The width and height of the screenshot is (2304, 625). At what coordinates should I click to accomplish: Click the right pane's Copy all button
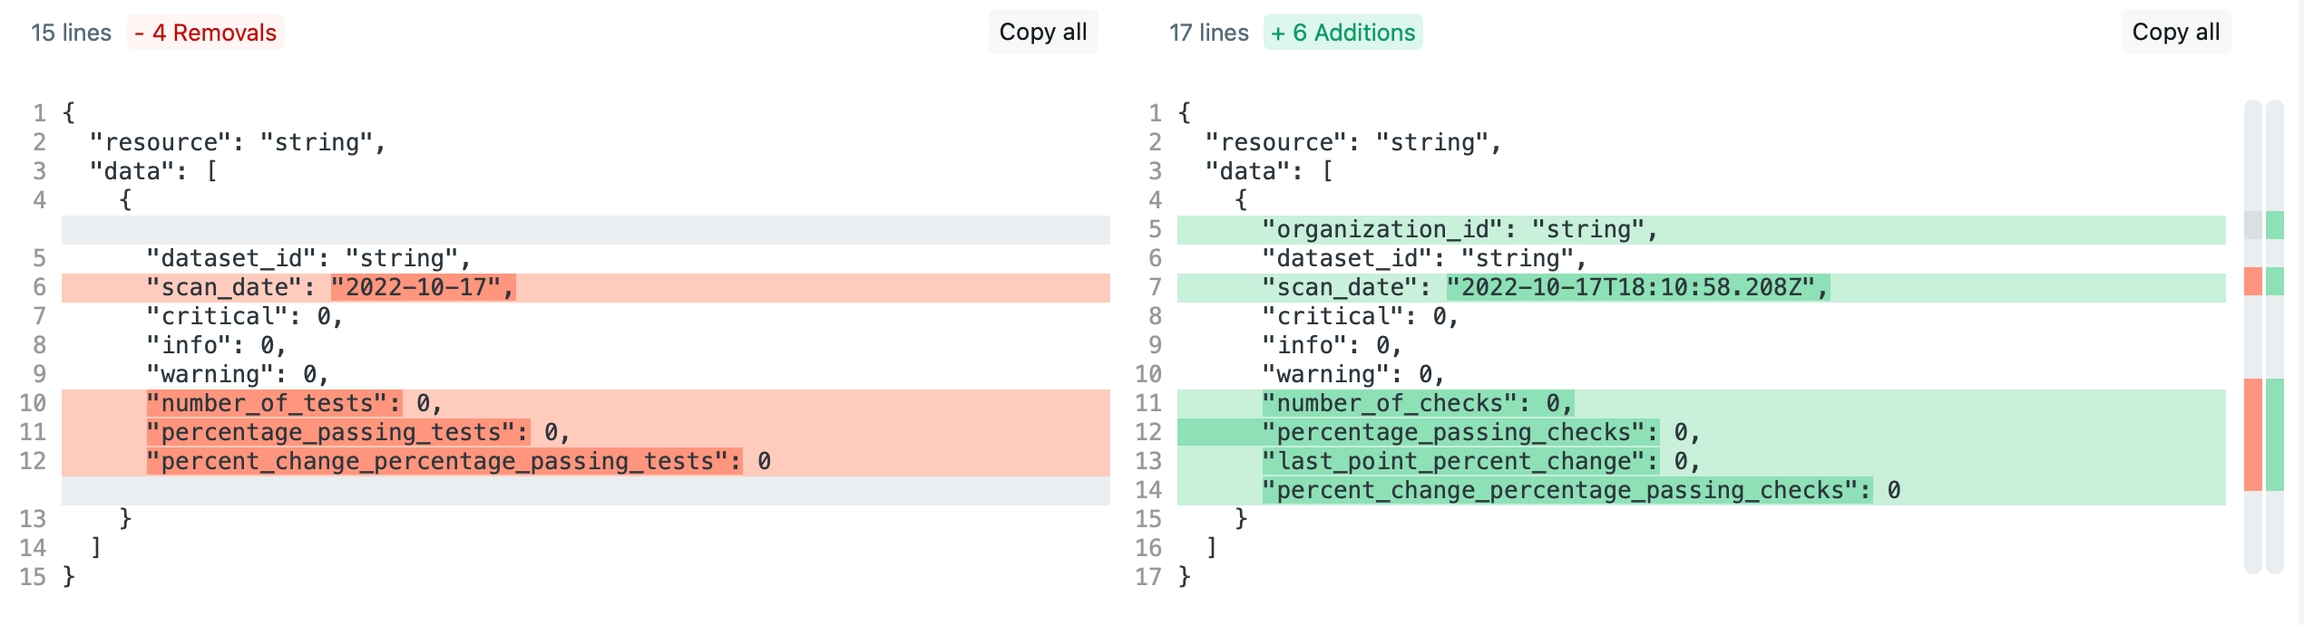pos(2175,32)
